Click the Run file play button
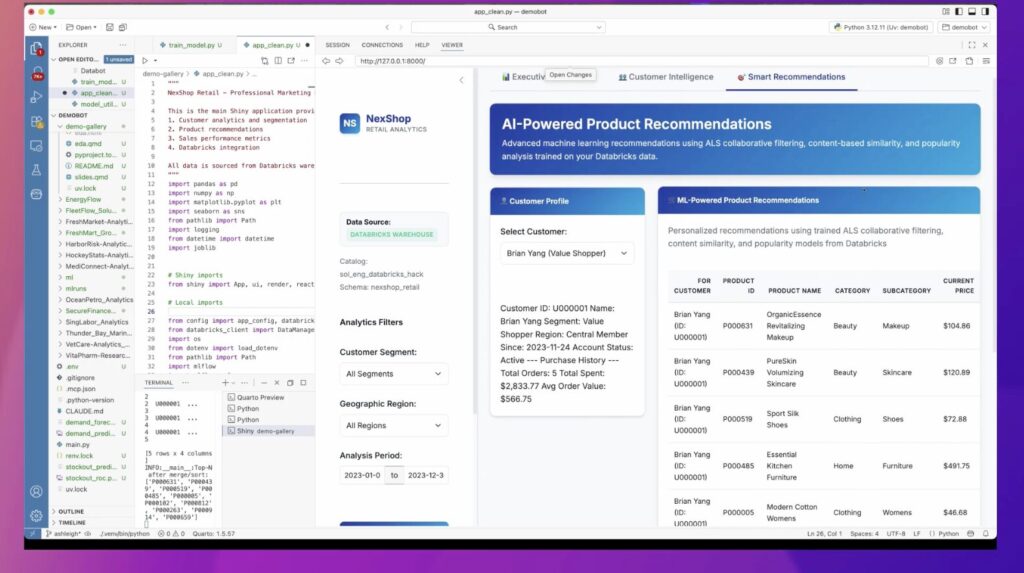The height and width of the screenshot is (573, 1024). 145,61
